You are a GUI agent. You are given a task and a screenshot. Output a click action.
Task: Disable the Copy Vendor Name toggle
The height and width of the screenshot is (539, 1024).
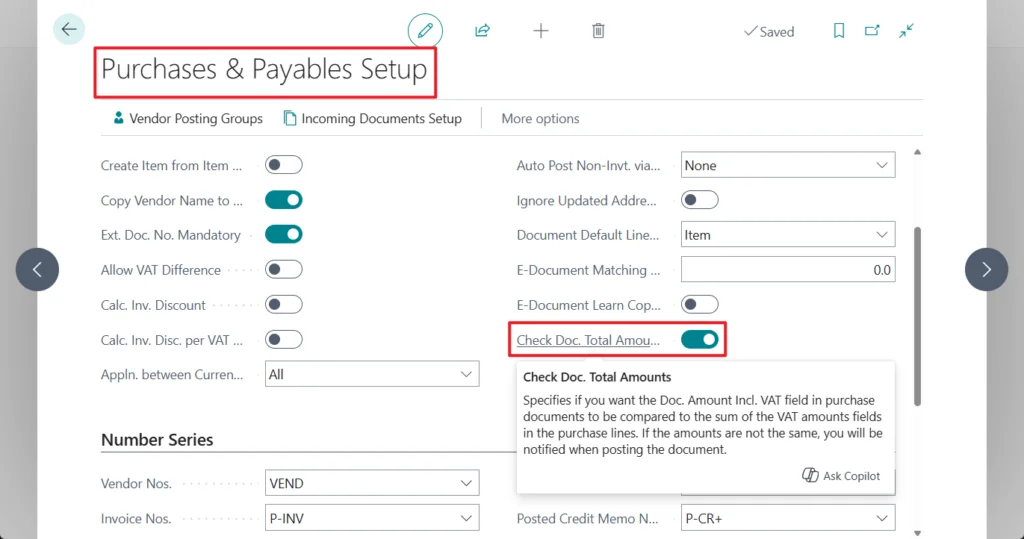(283, 200)
